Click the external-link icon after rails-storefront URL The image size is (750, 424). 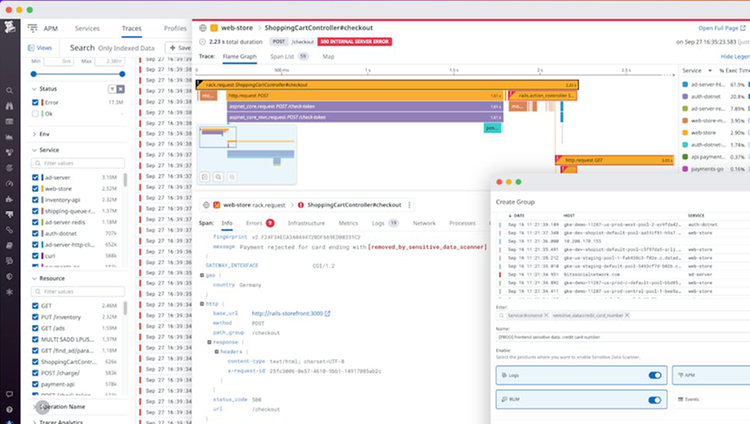coord(328,313)
